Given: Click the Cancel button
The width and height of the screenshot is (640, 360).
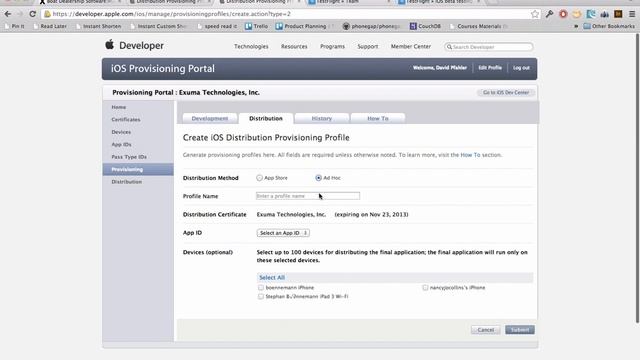Looking at the screenshot, I should 486,330.
